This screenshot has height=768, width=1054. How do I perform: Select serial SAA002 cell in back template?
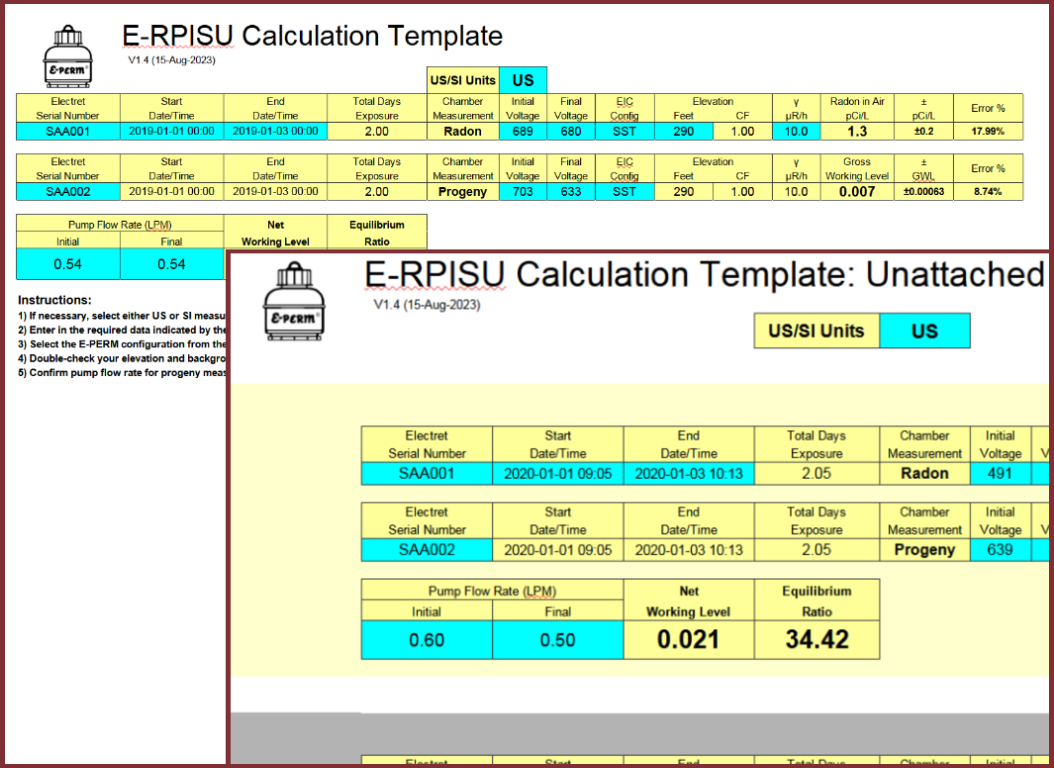(68, 191)
